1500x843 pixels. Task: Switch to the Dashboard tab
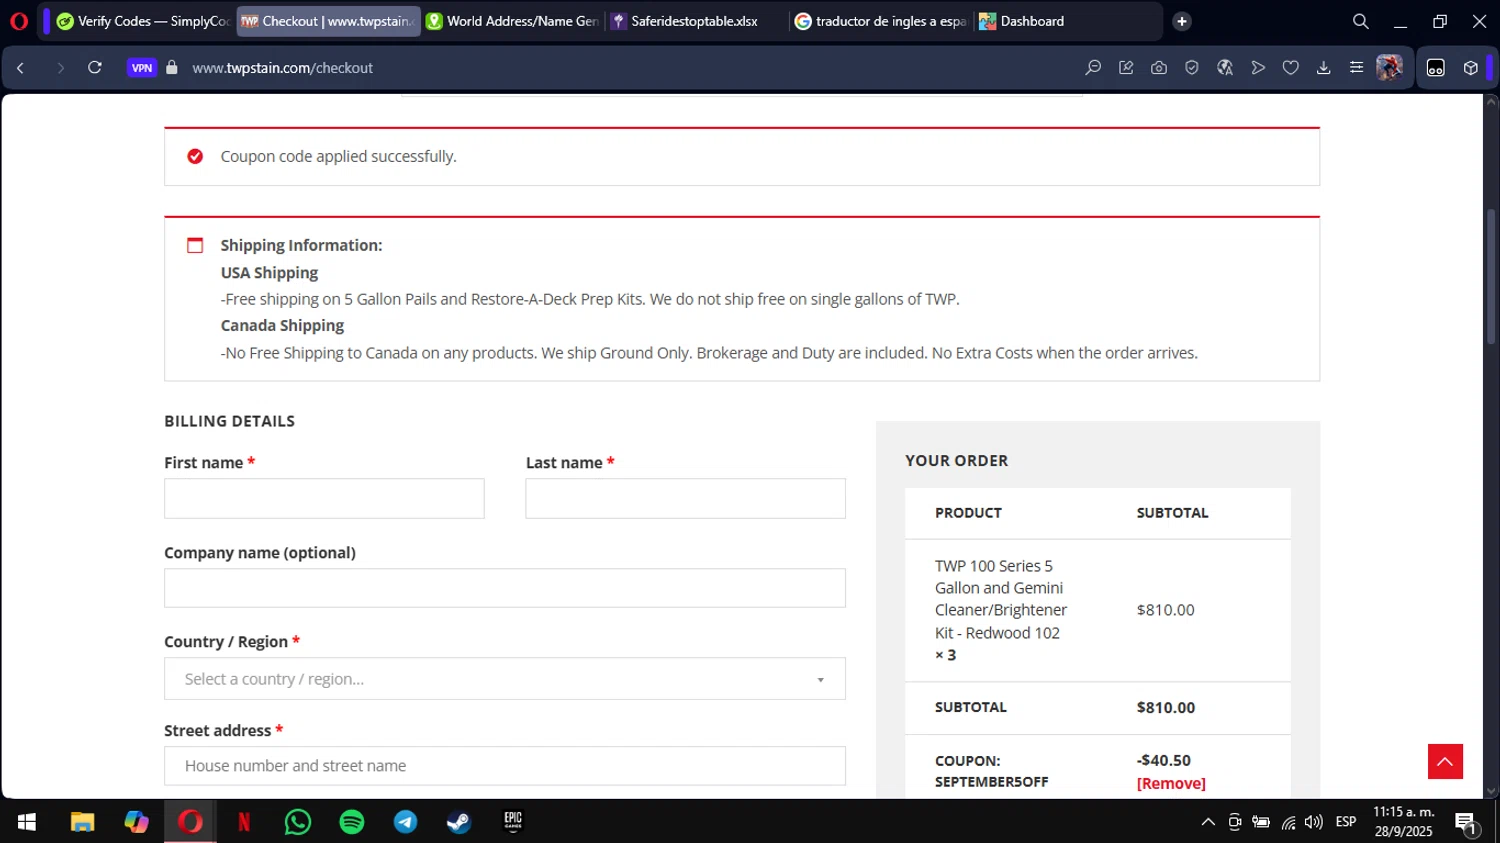pos(1065,21)
